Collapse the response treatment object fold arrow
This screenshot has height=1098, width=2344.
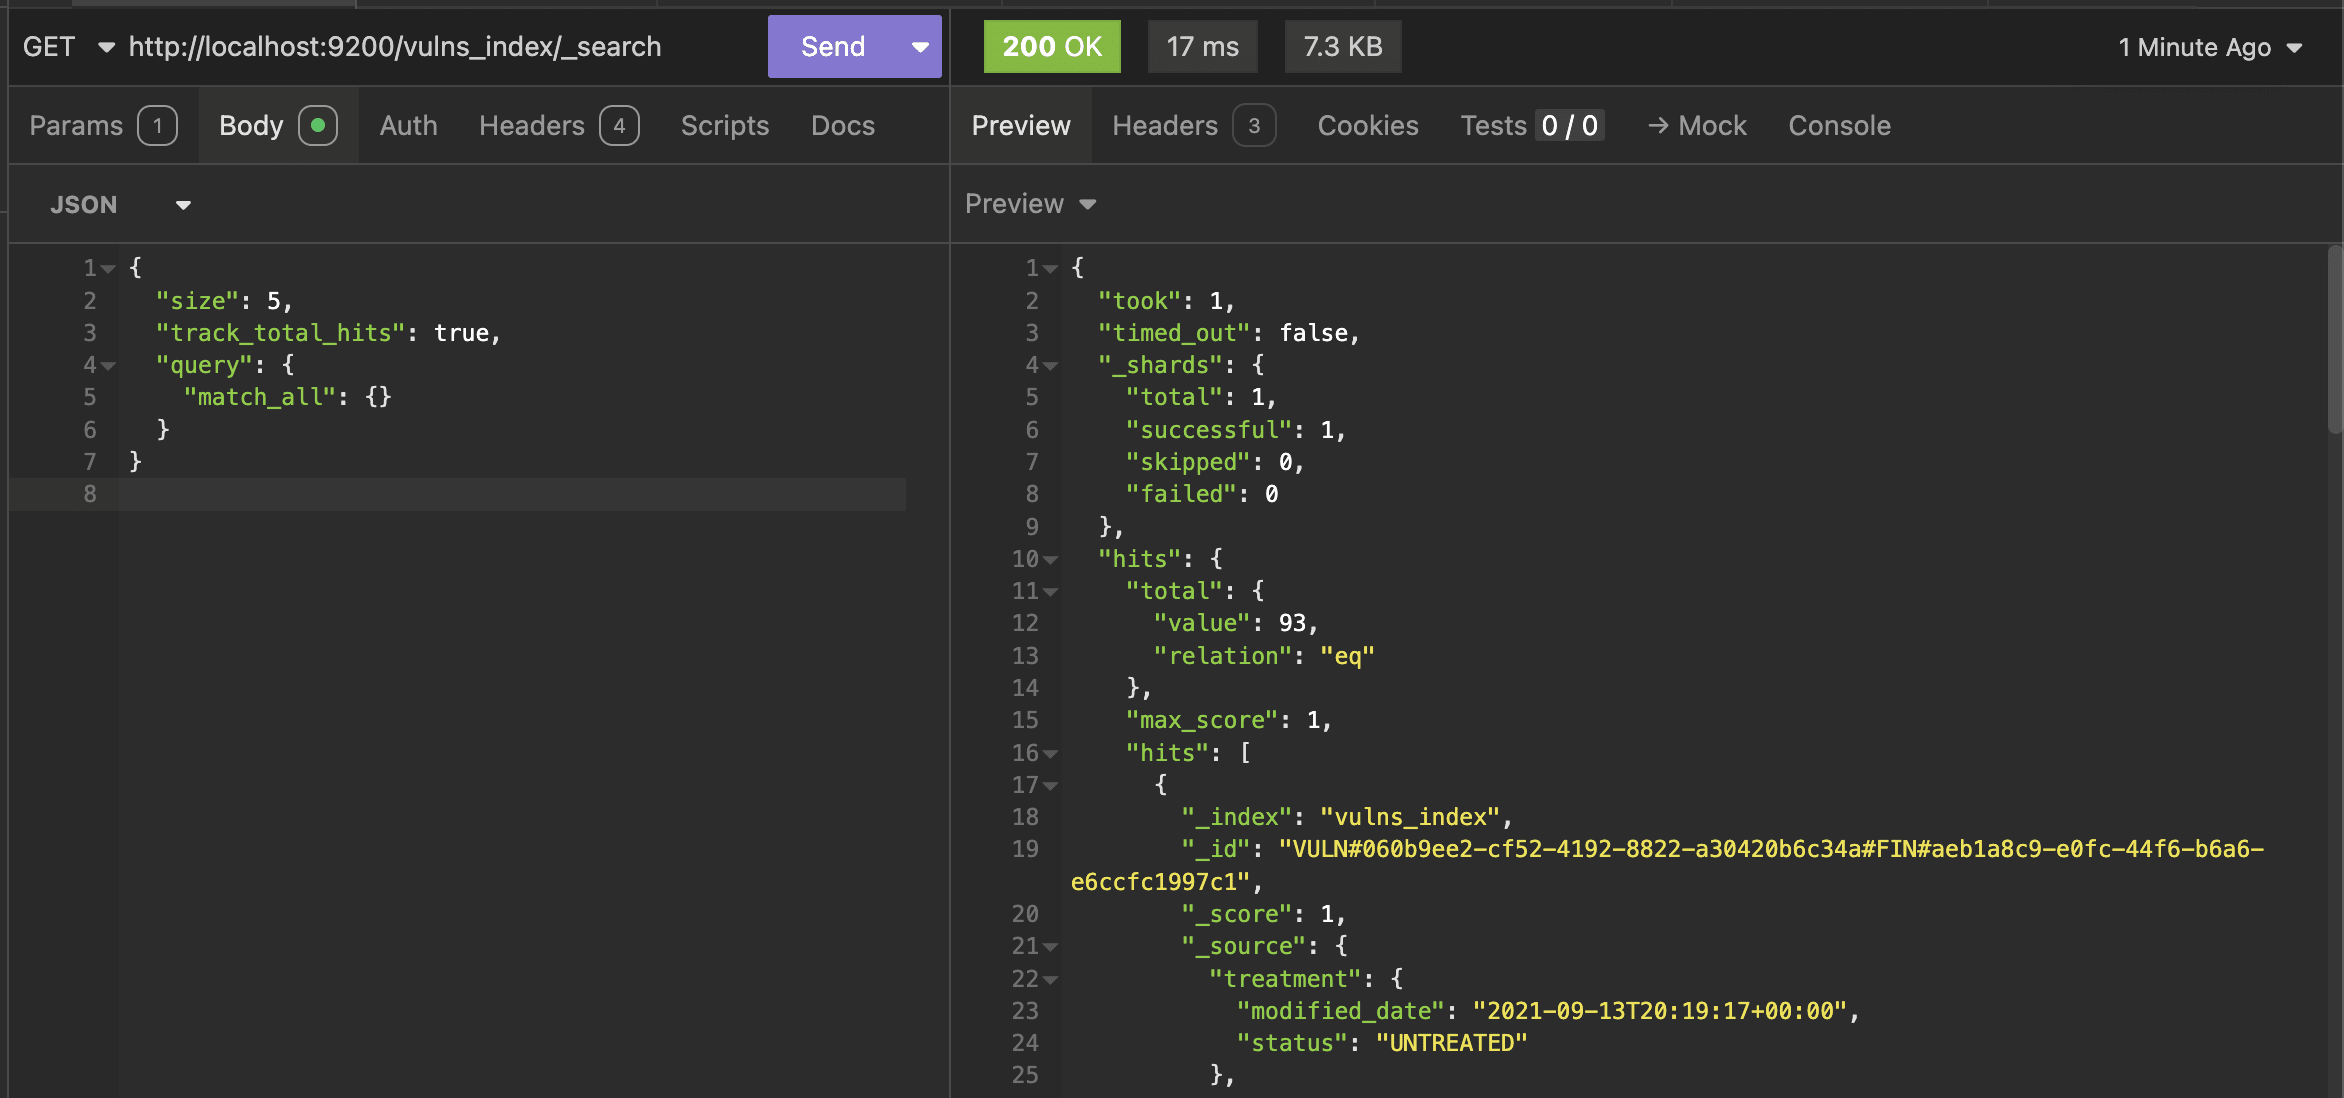tap(1050, 980)
